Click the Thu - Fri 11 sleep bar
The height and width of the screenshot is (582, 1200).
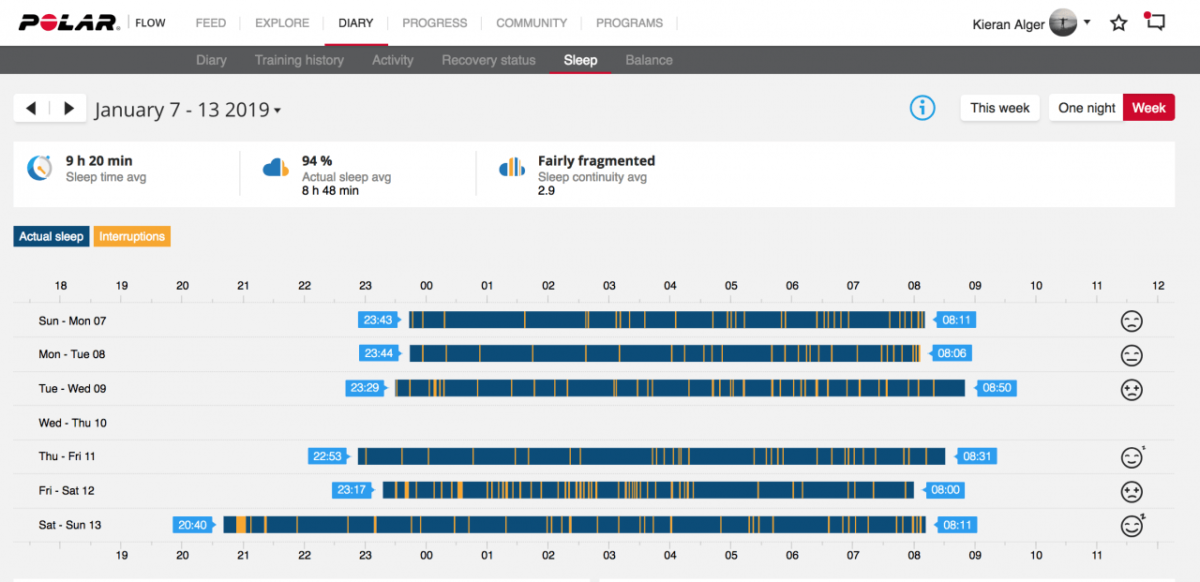pyautogui.click(x=651, y=457)
